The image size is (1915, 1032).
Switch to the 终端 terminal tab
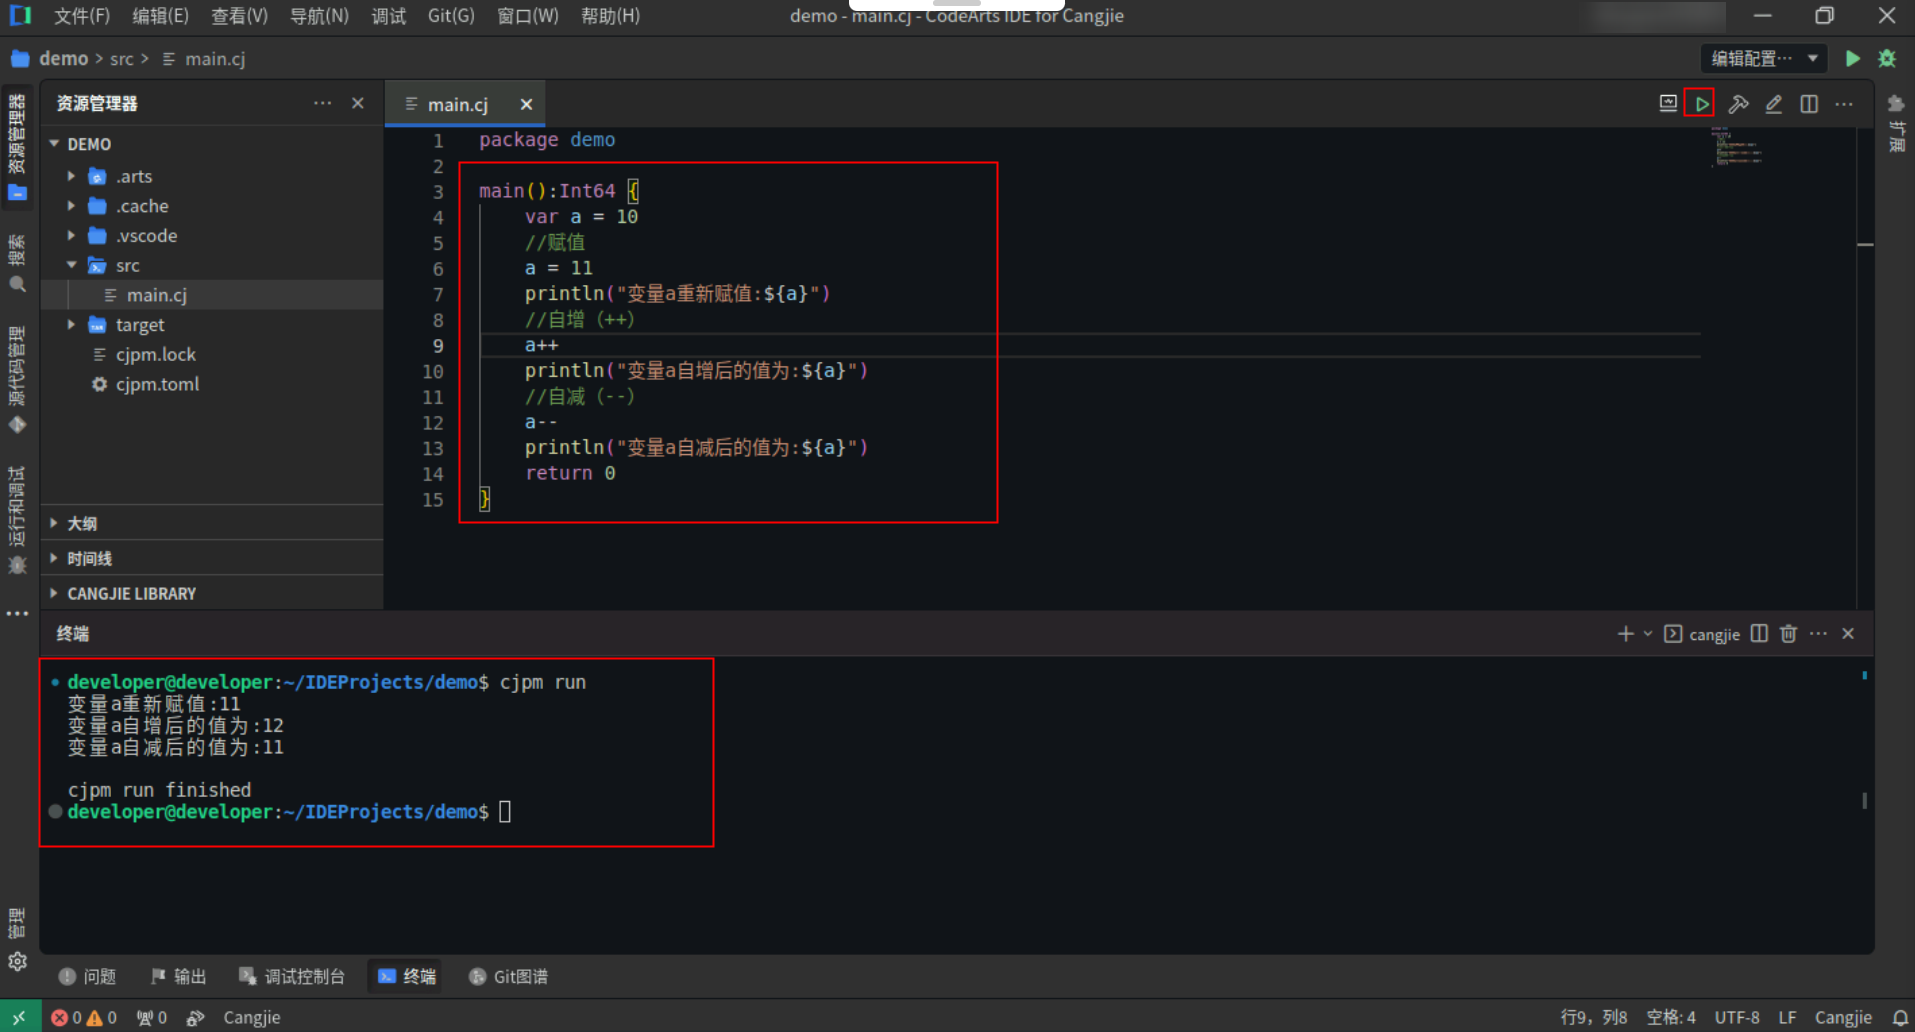[x=406, y=976]
